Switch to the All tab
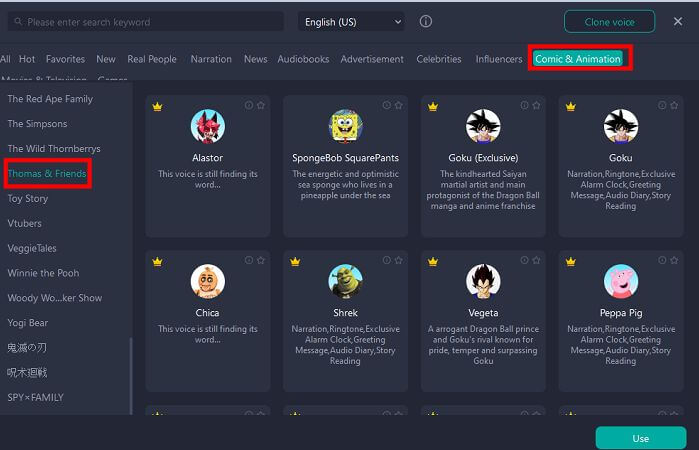The image size is (699, 450). 5,59
